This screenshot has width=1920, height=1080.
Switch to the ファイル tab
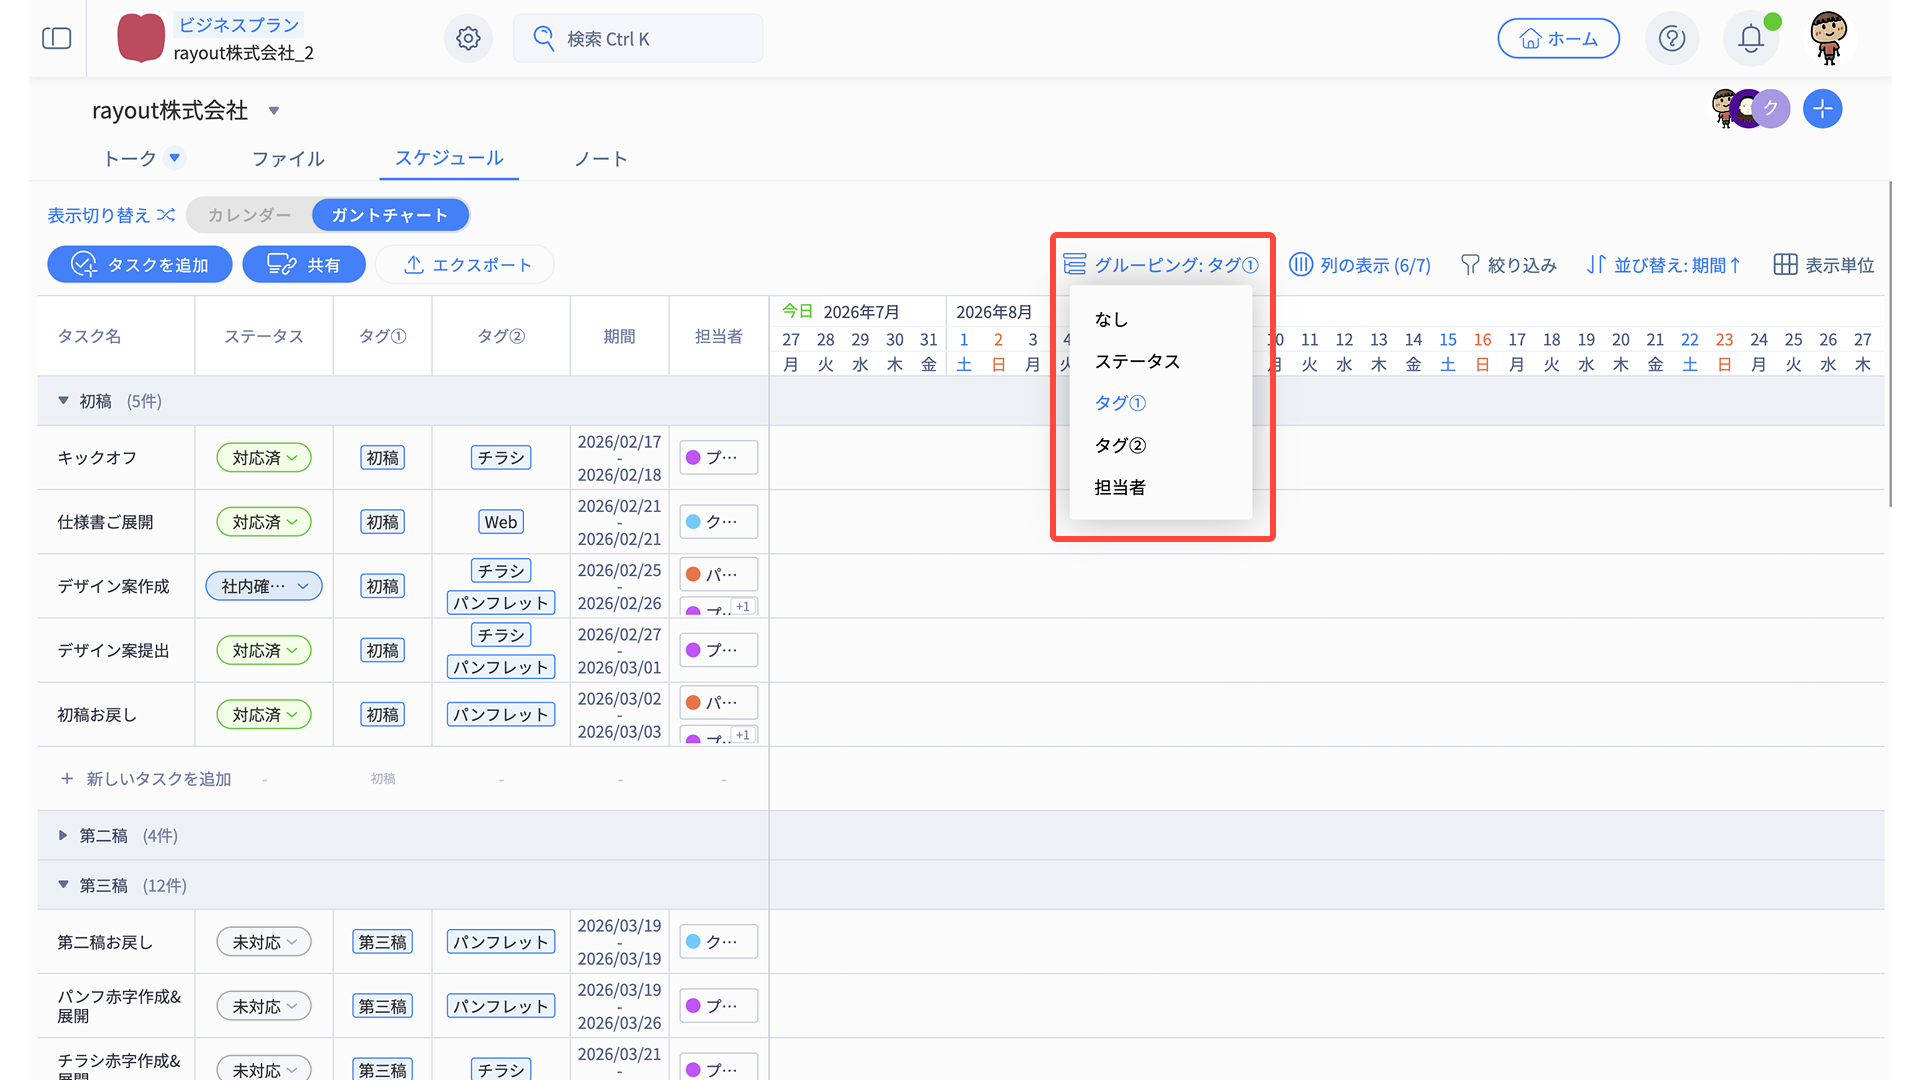pyautogui.click(x=288, y=159)
